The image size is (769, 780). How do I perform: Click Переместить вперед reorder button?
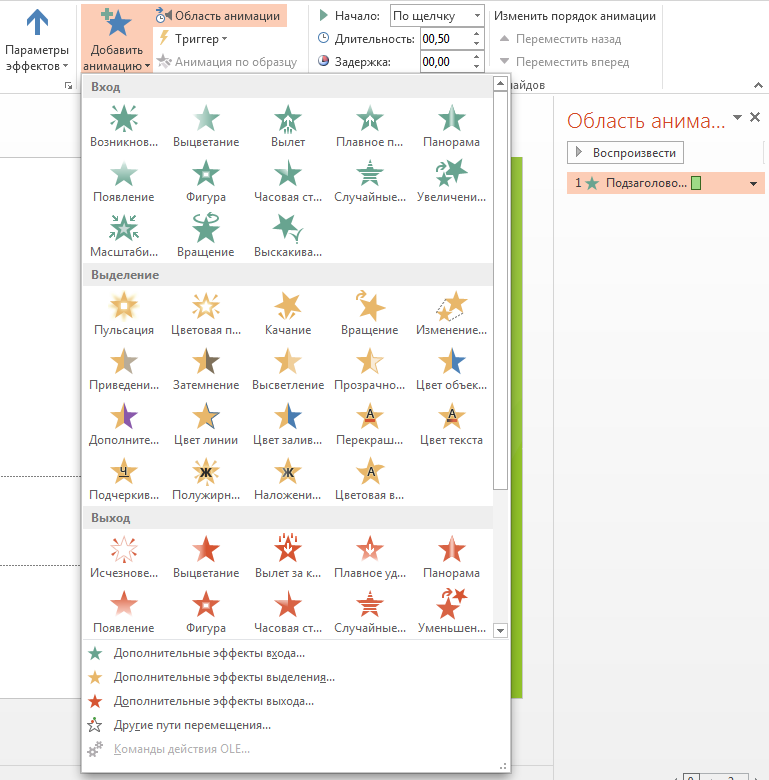click(564, 62)
